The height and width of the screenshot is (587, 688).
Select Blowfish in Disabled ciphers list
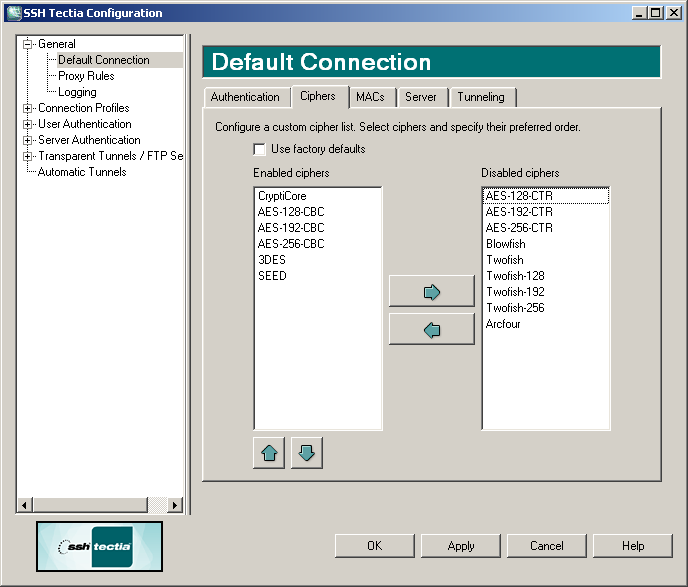pos(505,244)
